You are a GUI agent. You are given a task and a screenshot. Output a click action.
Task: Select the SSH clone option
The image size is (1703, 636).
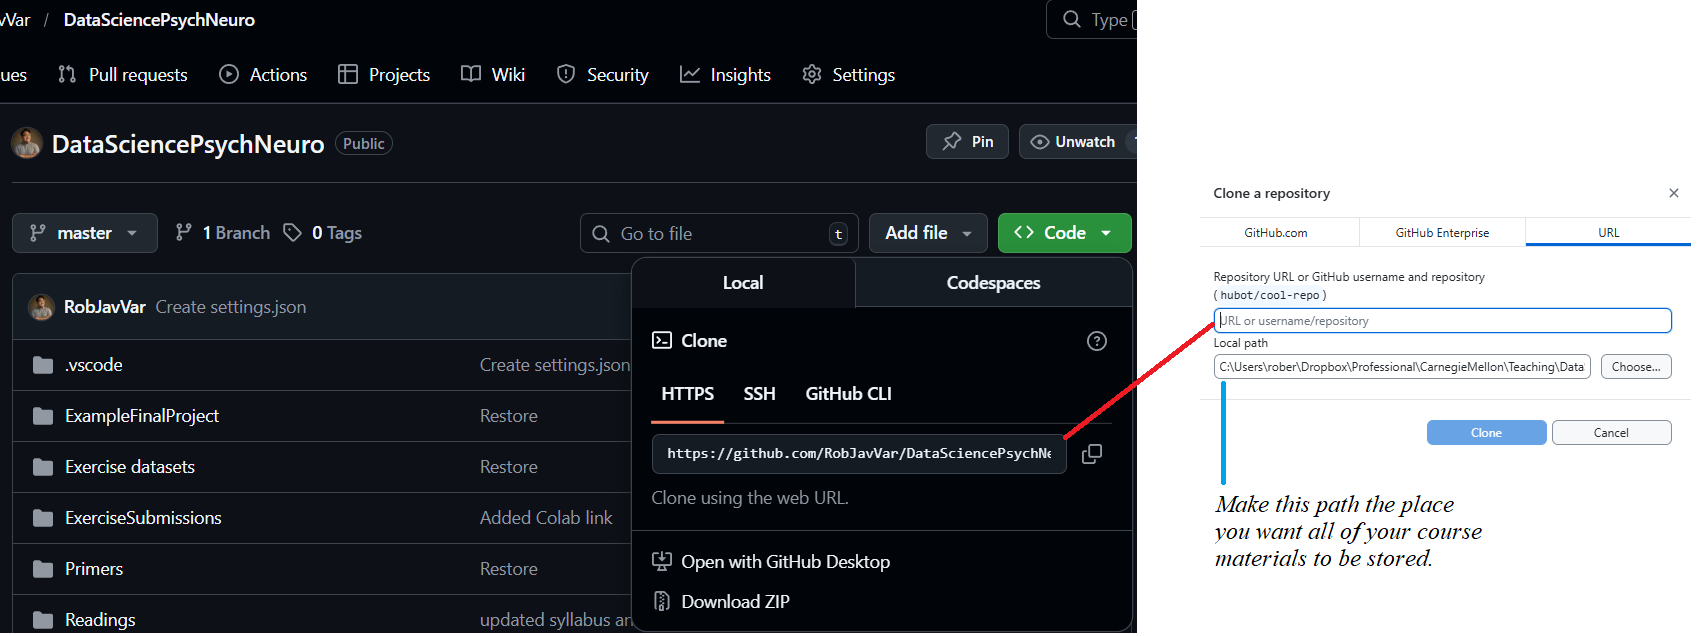759,394
